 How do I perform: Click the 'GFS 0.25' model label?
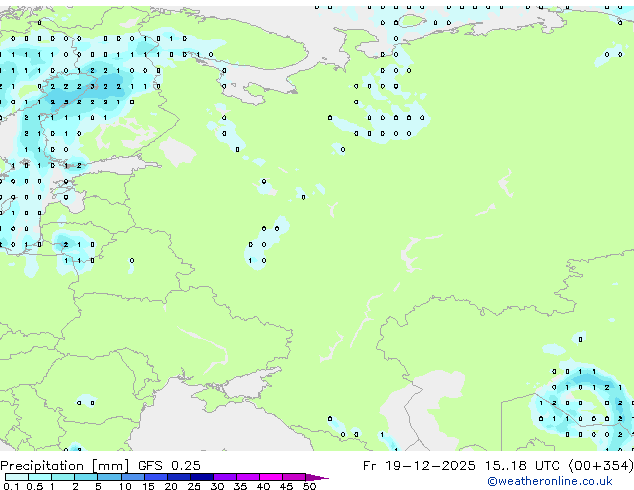169,466
